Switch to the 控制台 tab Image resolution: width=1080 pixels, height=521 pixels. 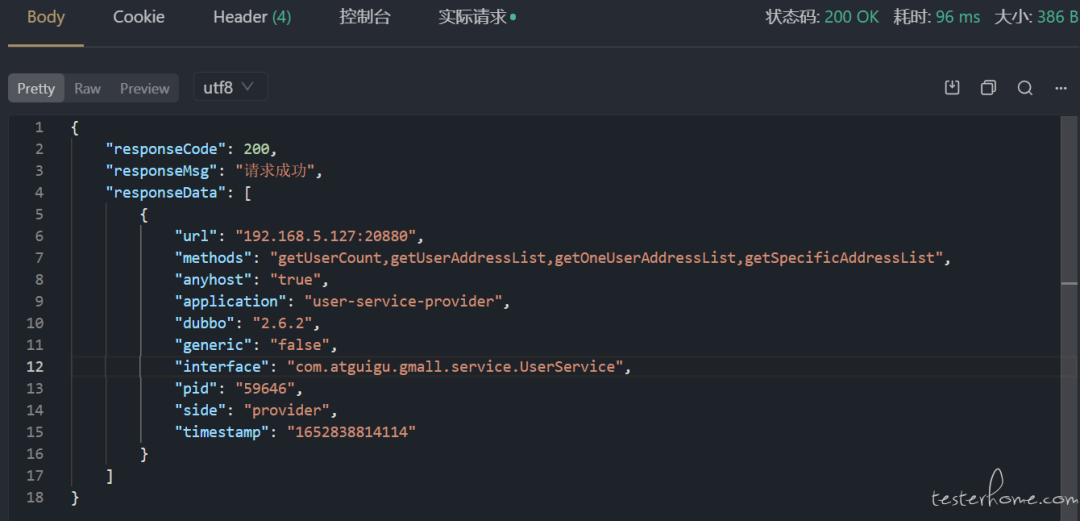coord(365,17)
